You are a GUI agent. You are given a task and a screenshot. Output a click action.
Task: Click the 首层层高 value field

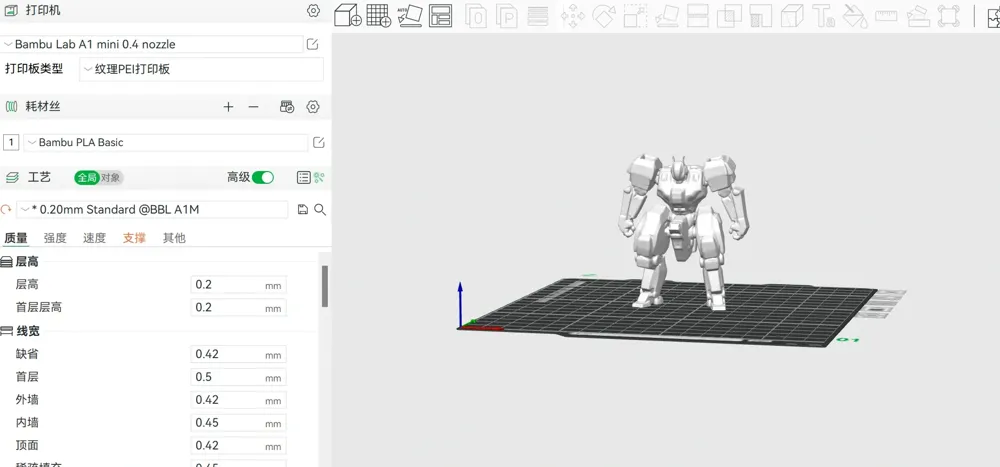click(239, 308)
